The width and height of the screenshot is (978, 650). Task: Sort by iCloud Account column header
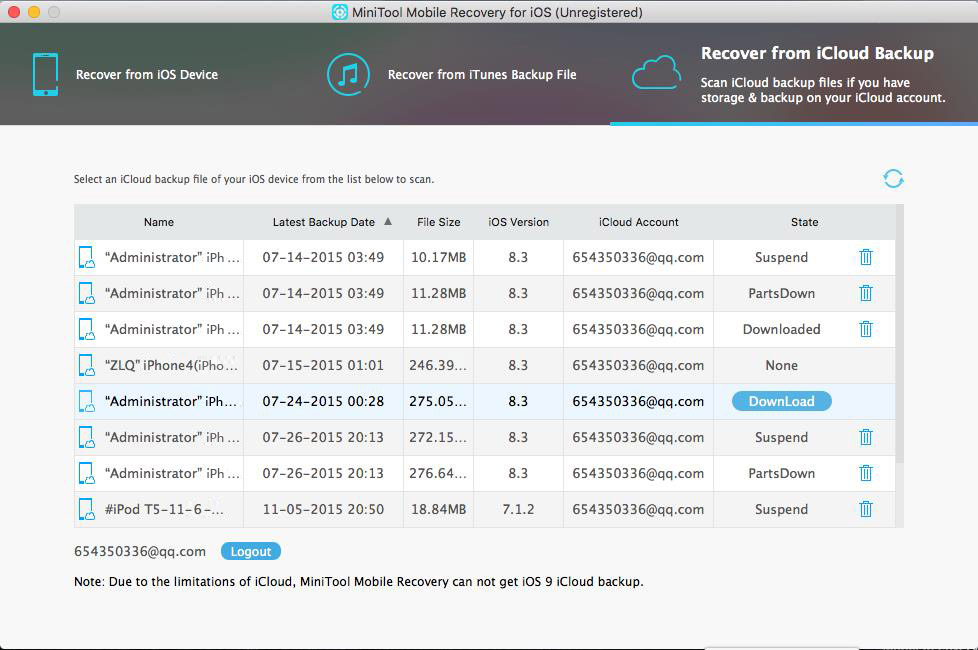tap(639, 222)
